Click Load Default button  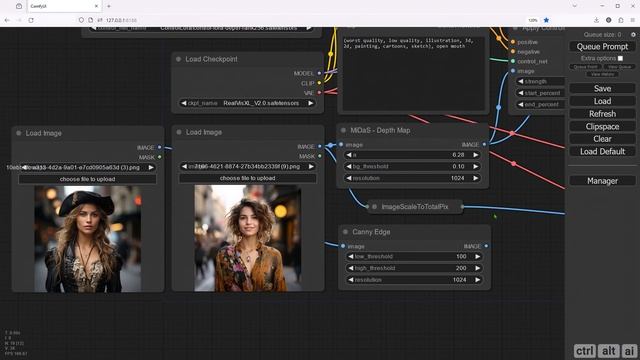(x=602, y=151)
